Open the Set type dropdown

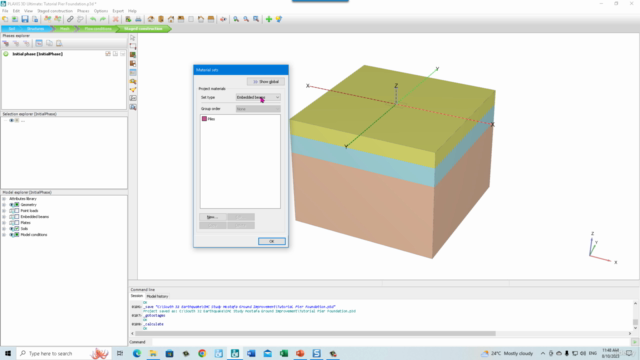pyautogui.click(x=258, y=97)
